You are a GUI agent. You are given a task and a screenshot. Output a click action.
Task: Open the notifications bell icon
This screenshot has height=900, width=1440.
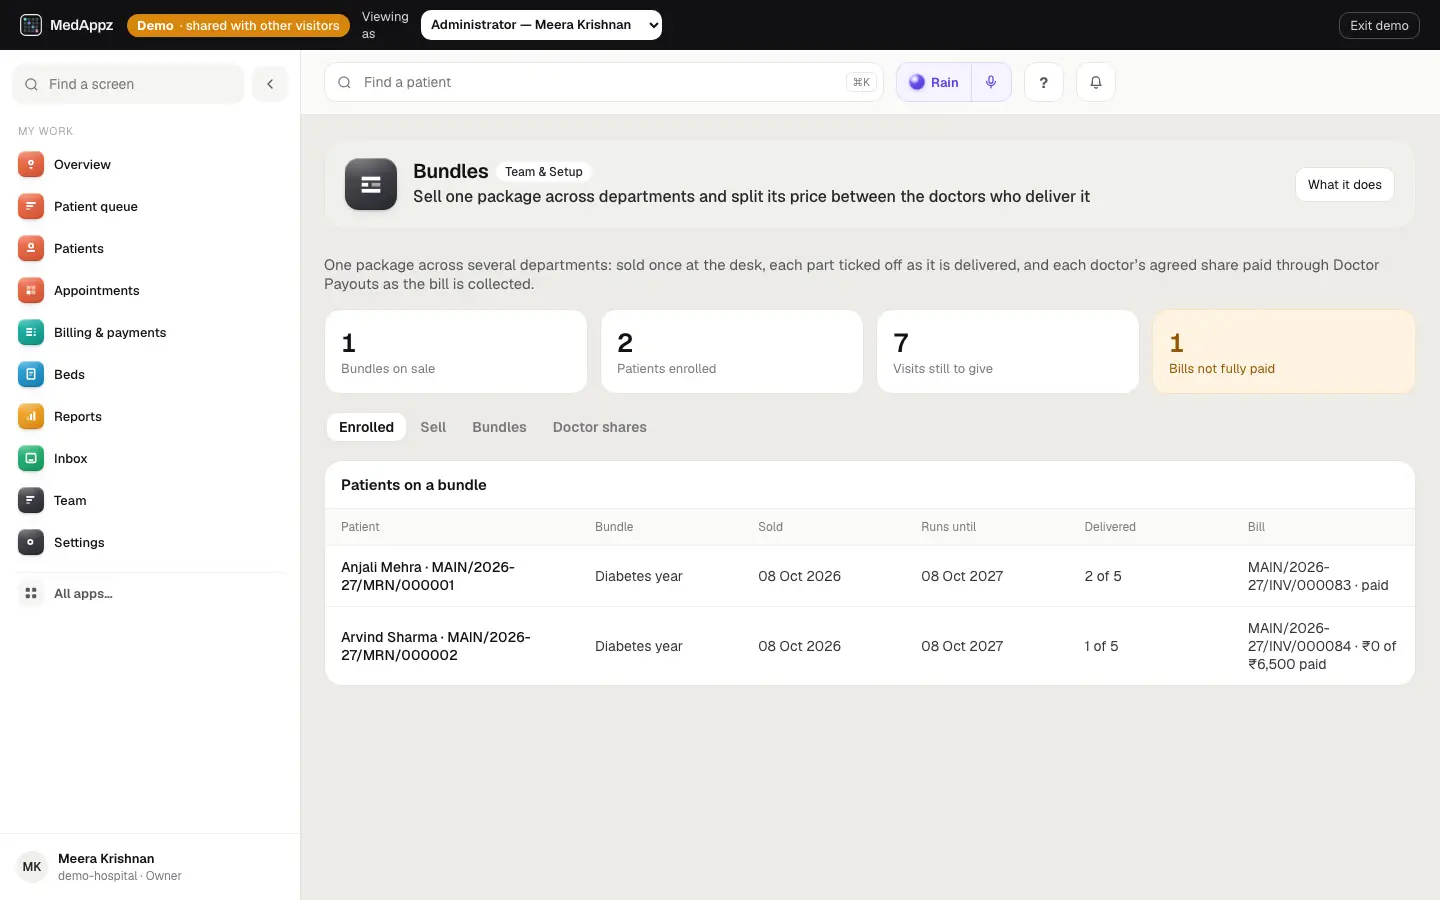[x=1095, y=82]
